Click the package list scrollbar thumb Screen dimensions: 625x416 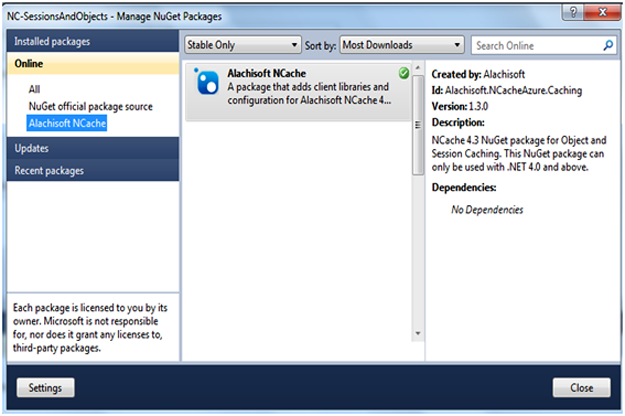[x=418, y=125]
